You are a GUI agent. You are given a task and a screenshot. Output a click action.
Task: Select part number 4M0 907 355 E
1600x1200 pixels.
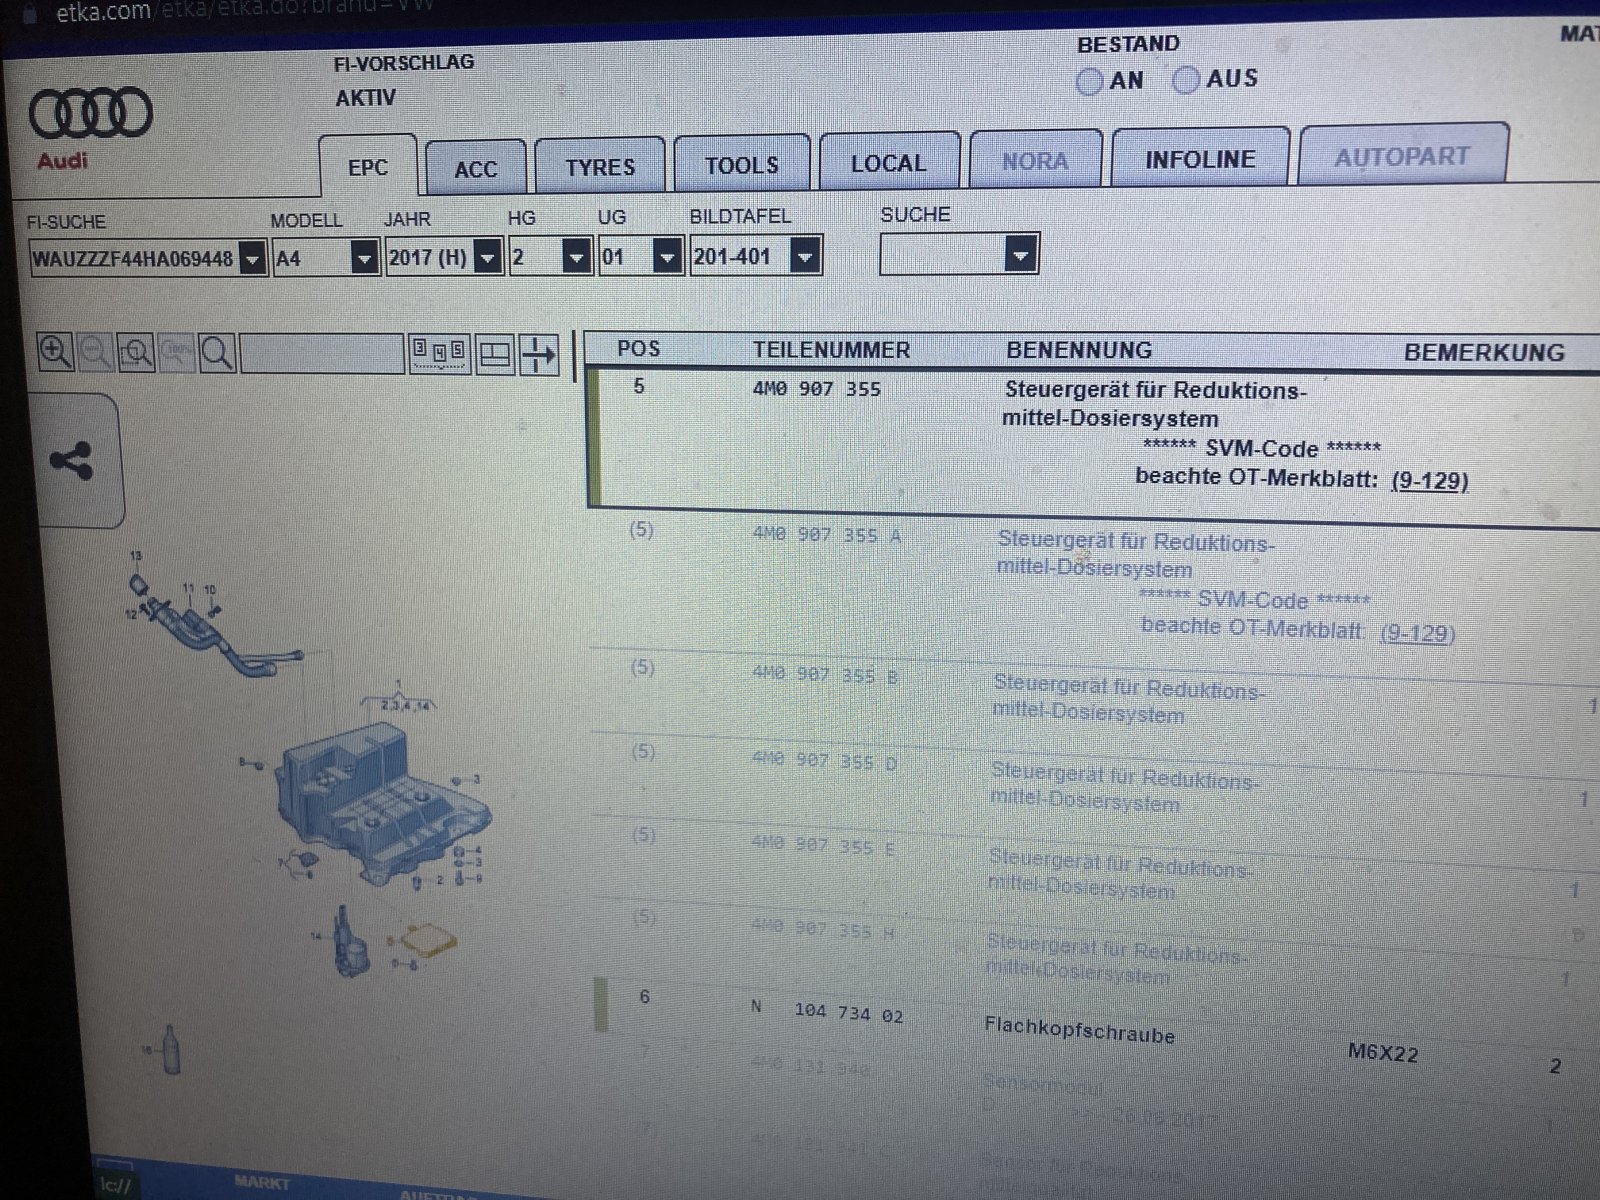(x=824, y=846)
